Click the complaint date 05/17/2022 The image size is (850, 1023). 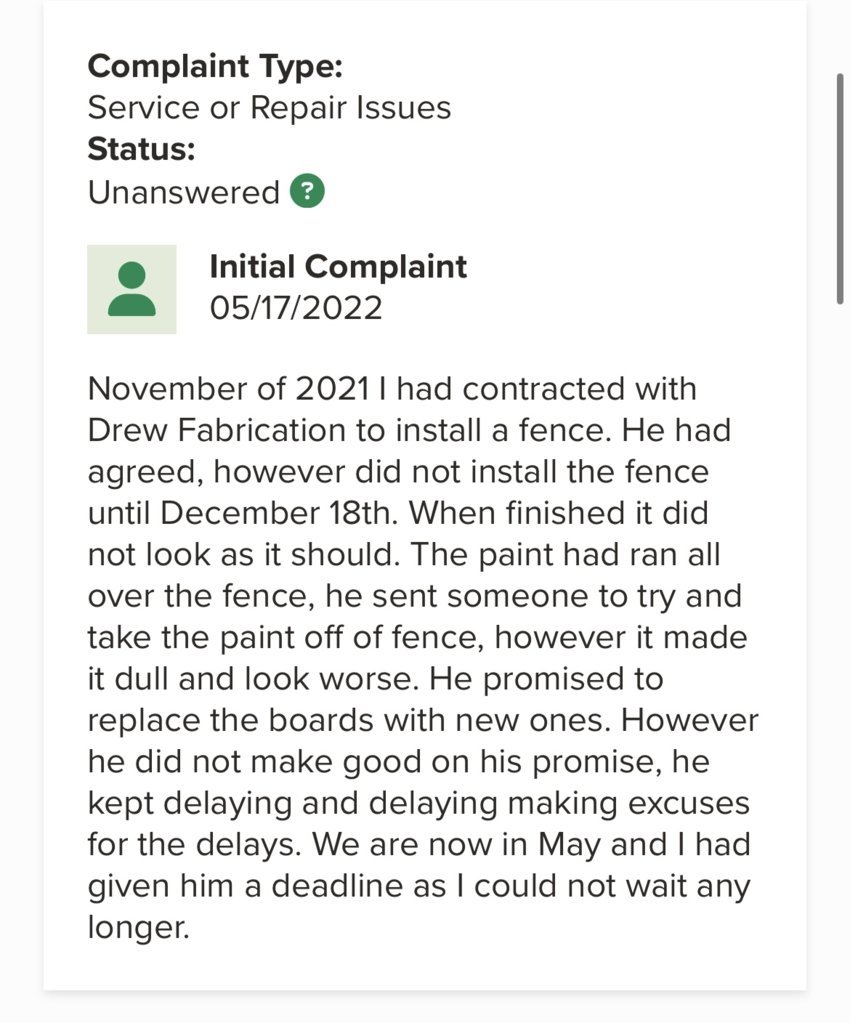pos(296,308)
